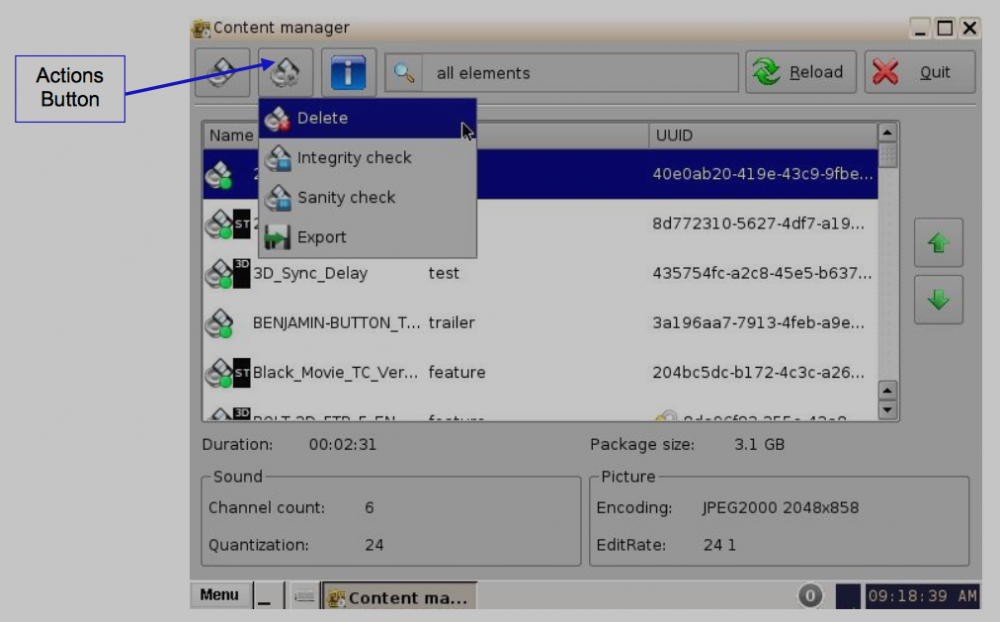Open the taskbar Menu button
Viewport: 1000px width, 622px height.
click(x=219, y=595)
